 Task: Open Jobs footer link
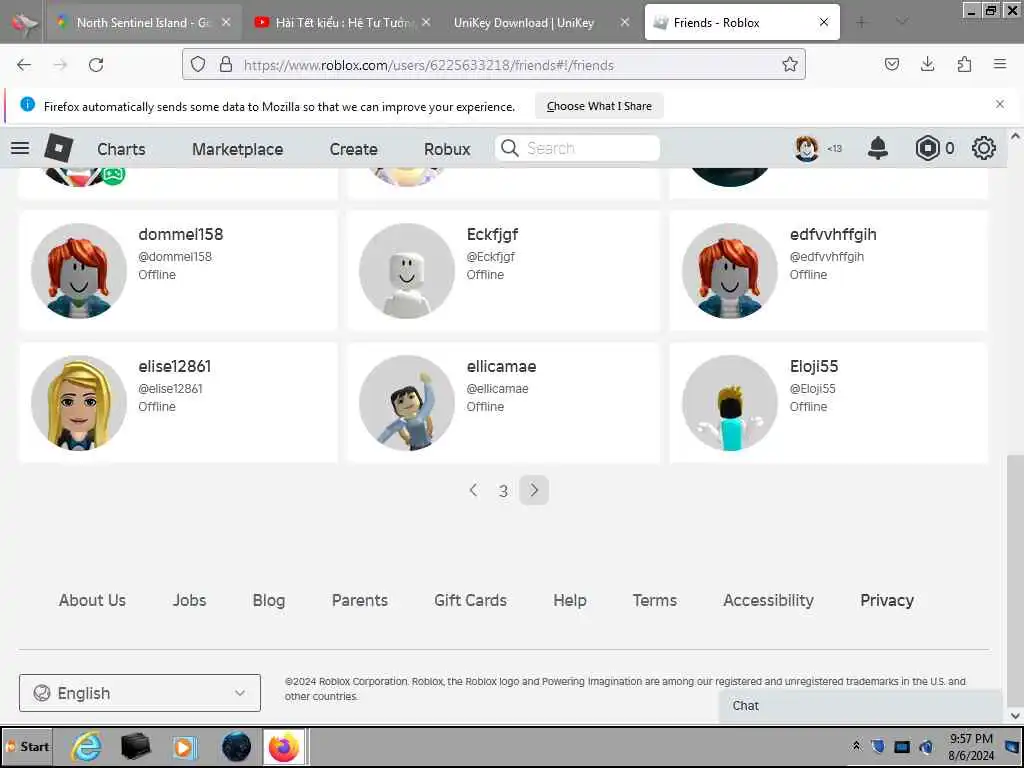click(189, 600)
